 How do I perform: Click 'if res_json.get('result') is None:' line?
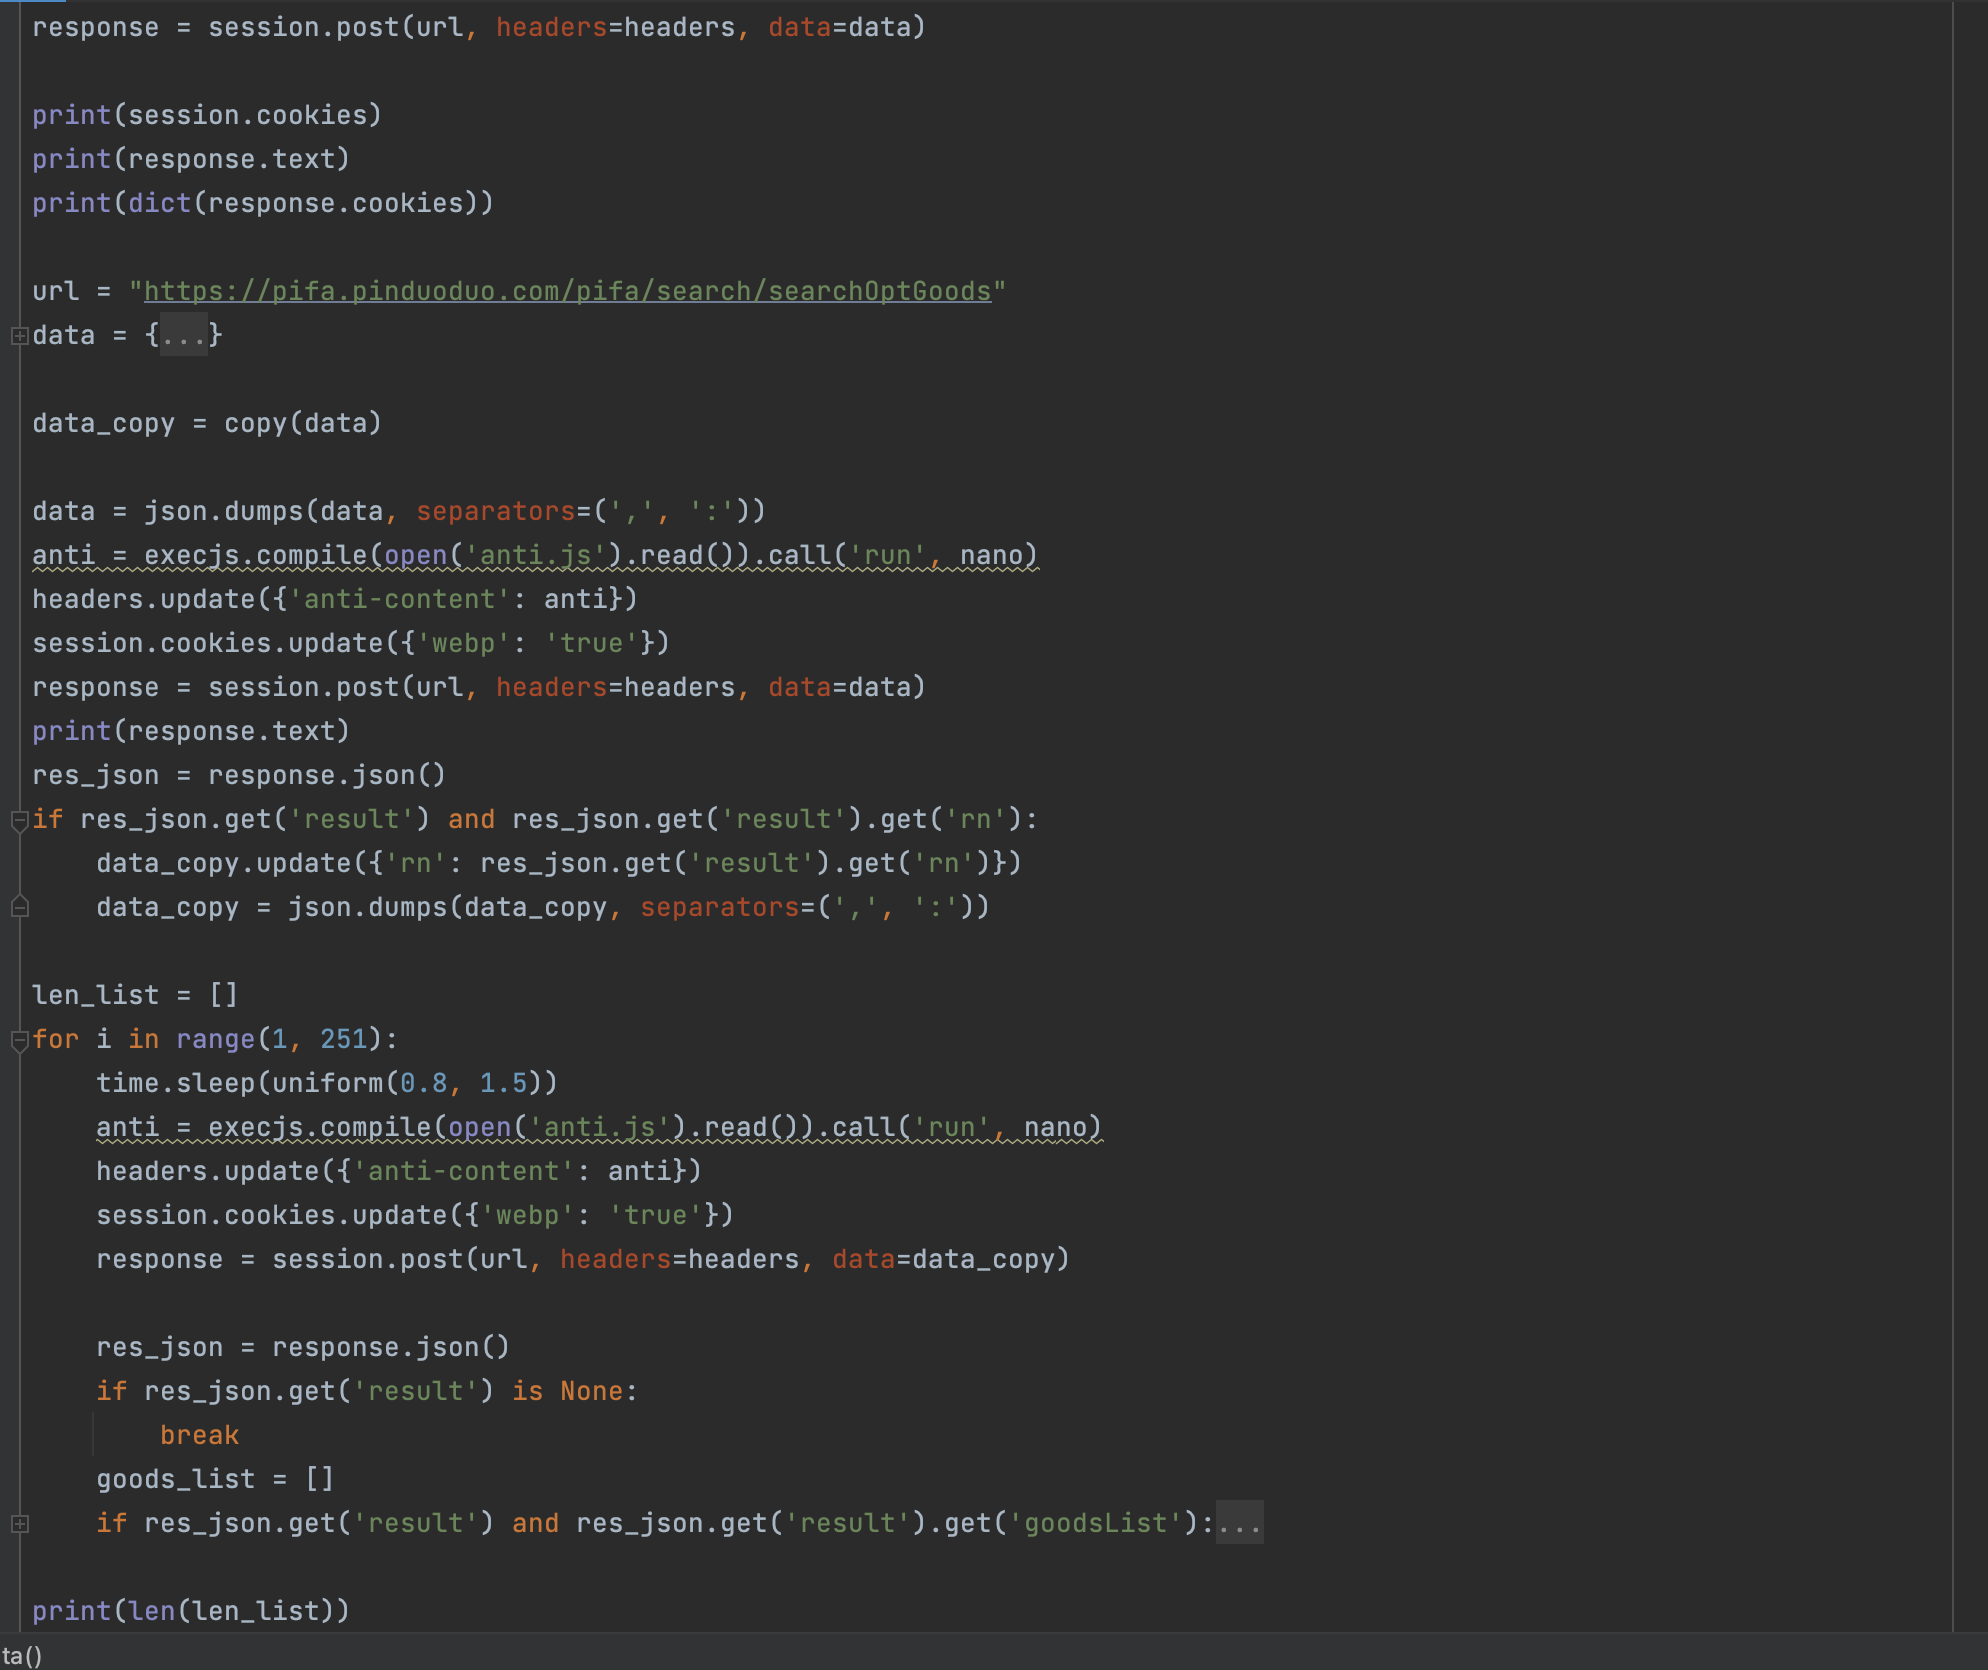[x=367, y=1391]
